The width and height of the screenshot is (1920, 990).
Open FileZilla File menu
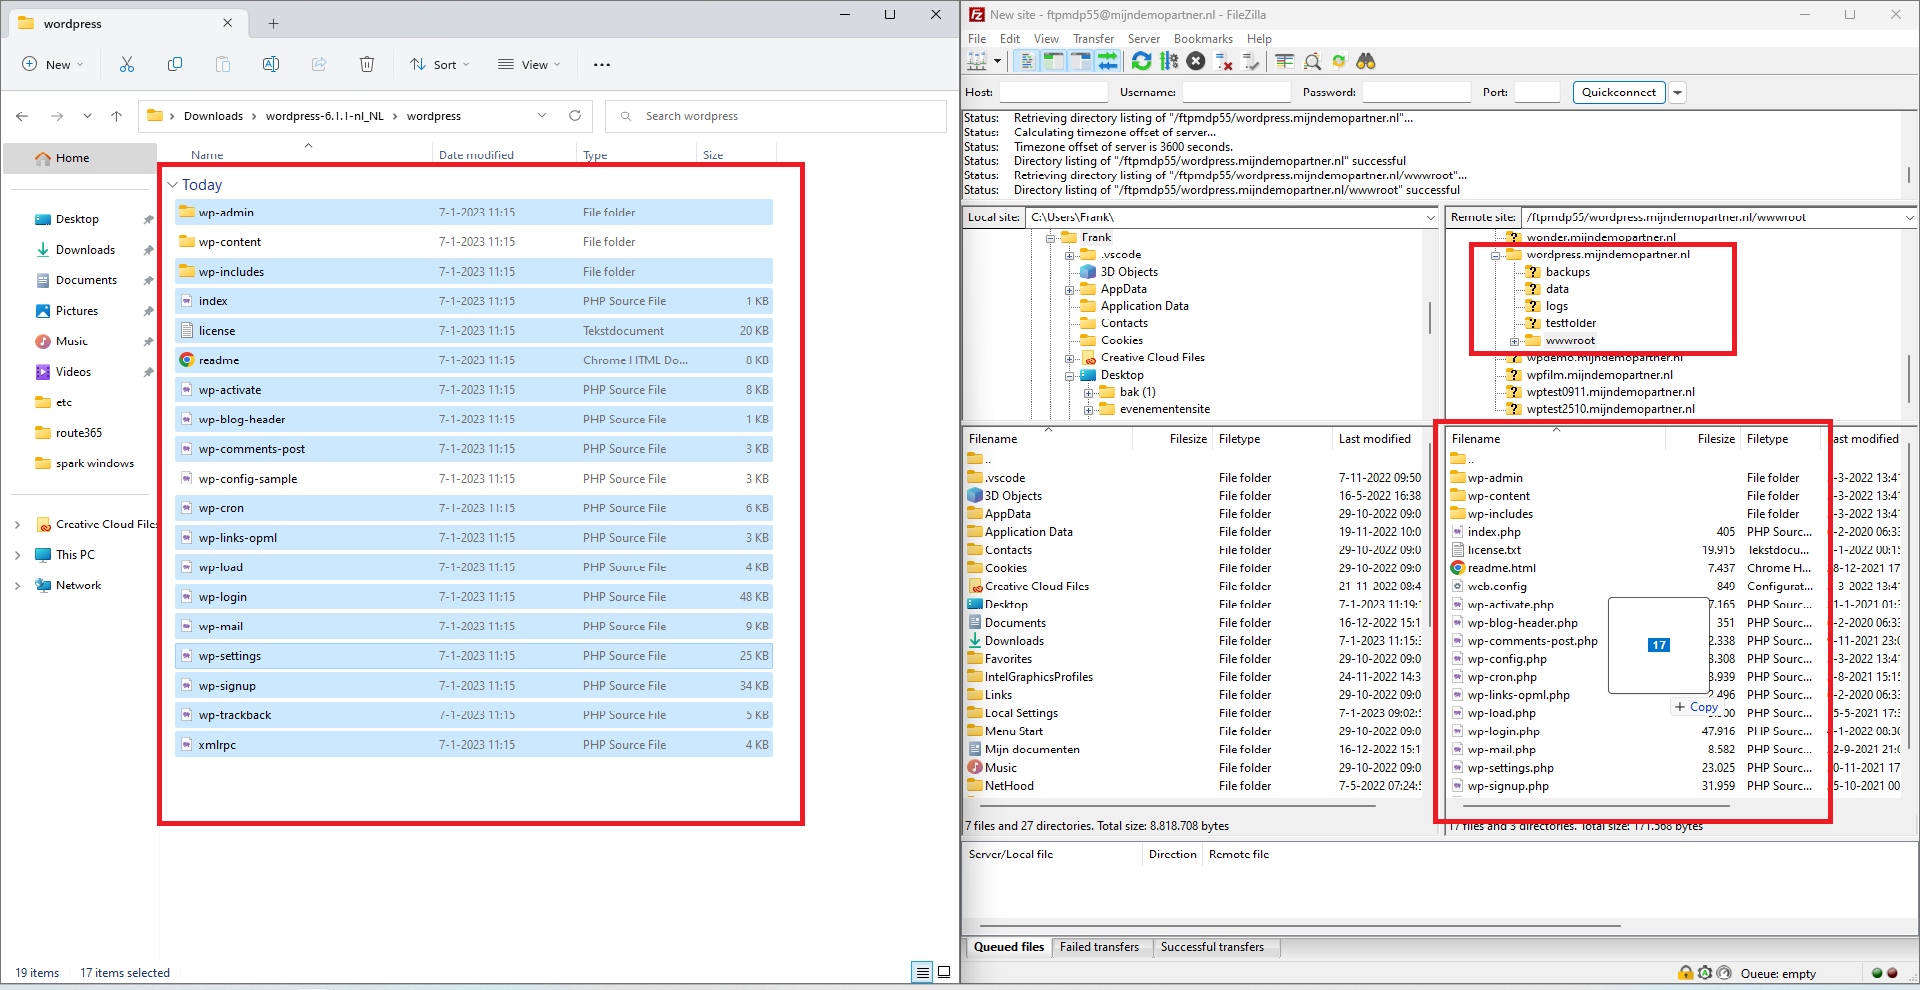point(977,39)
